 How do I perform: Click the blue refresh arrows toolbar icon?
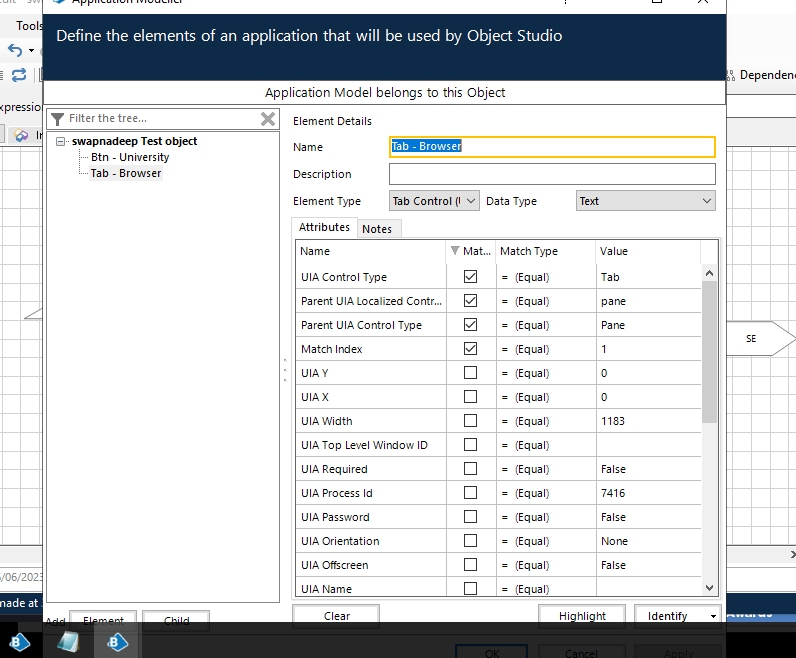[19, 75]
